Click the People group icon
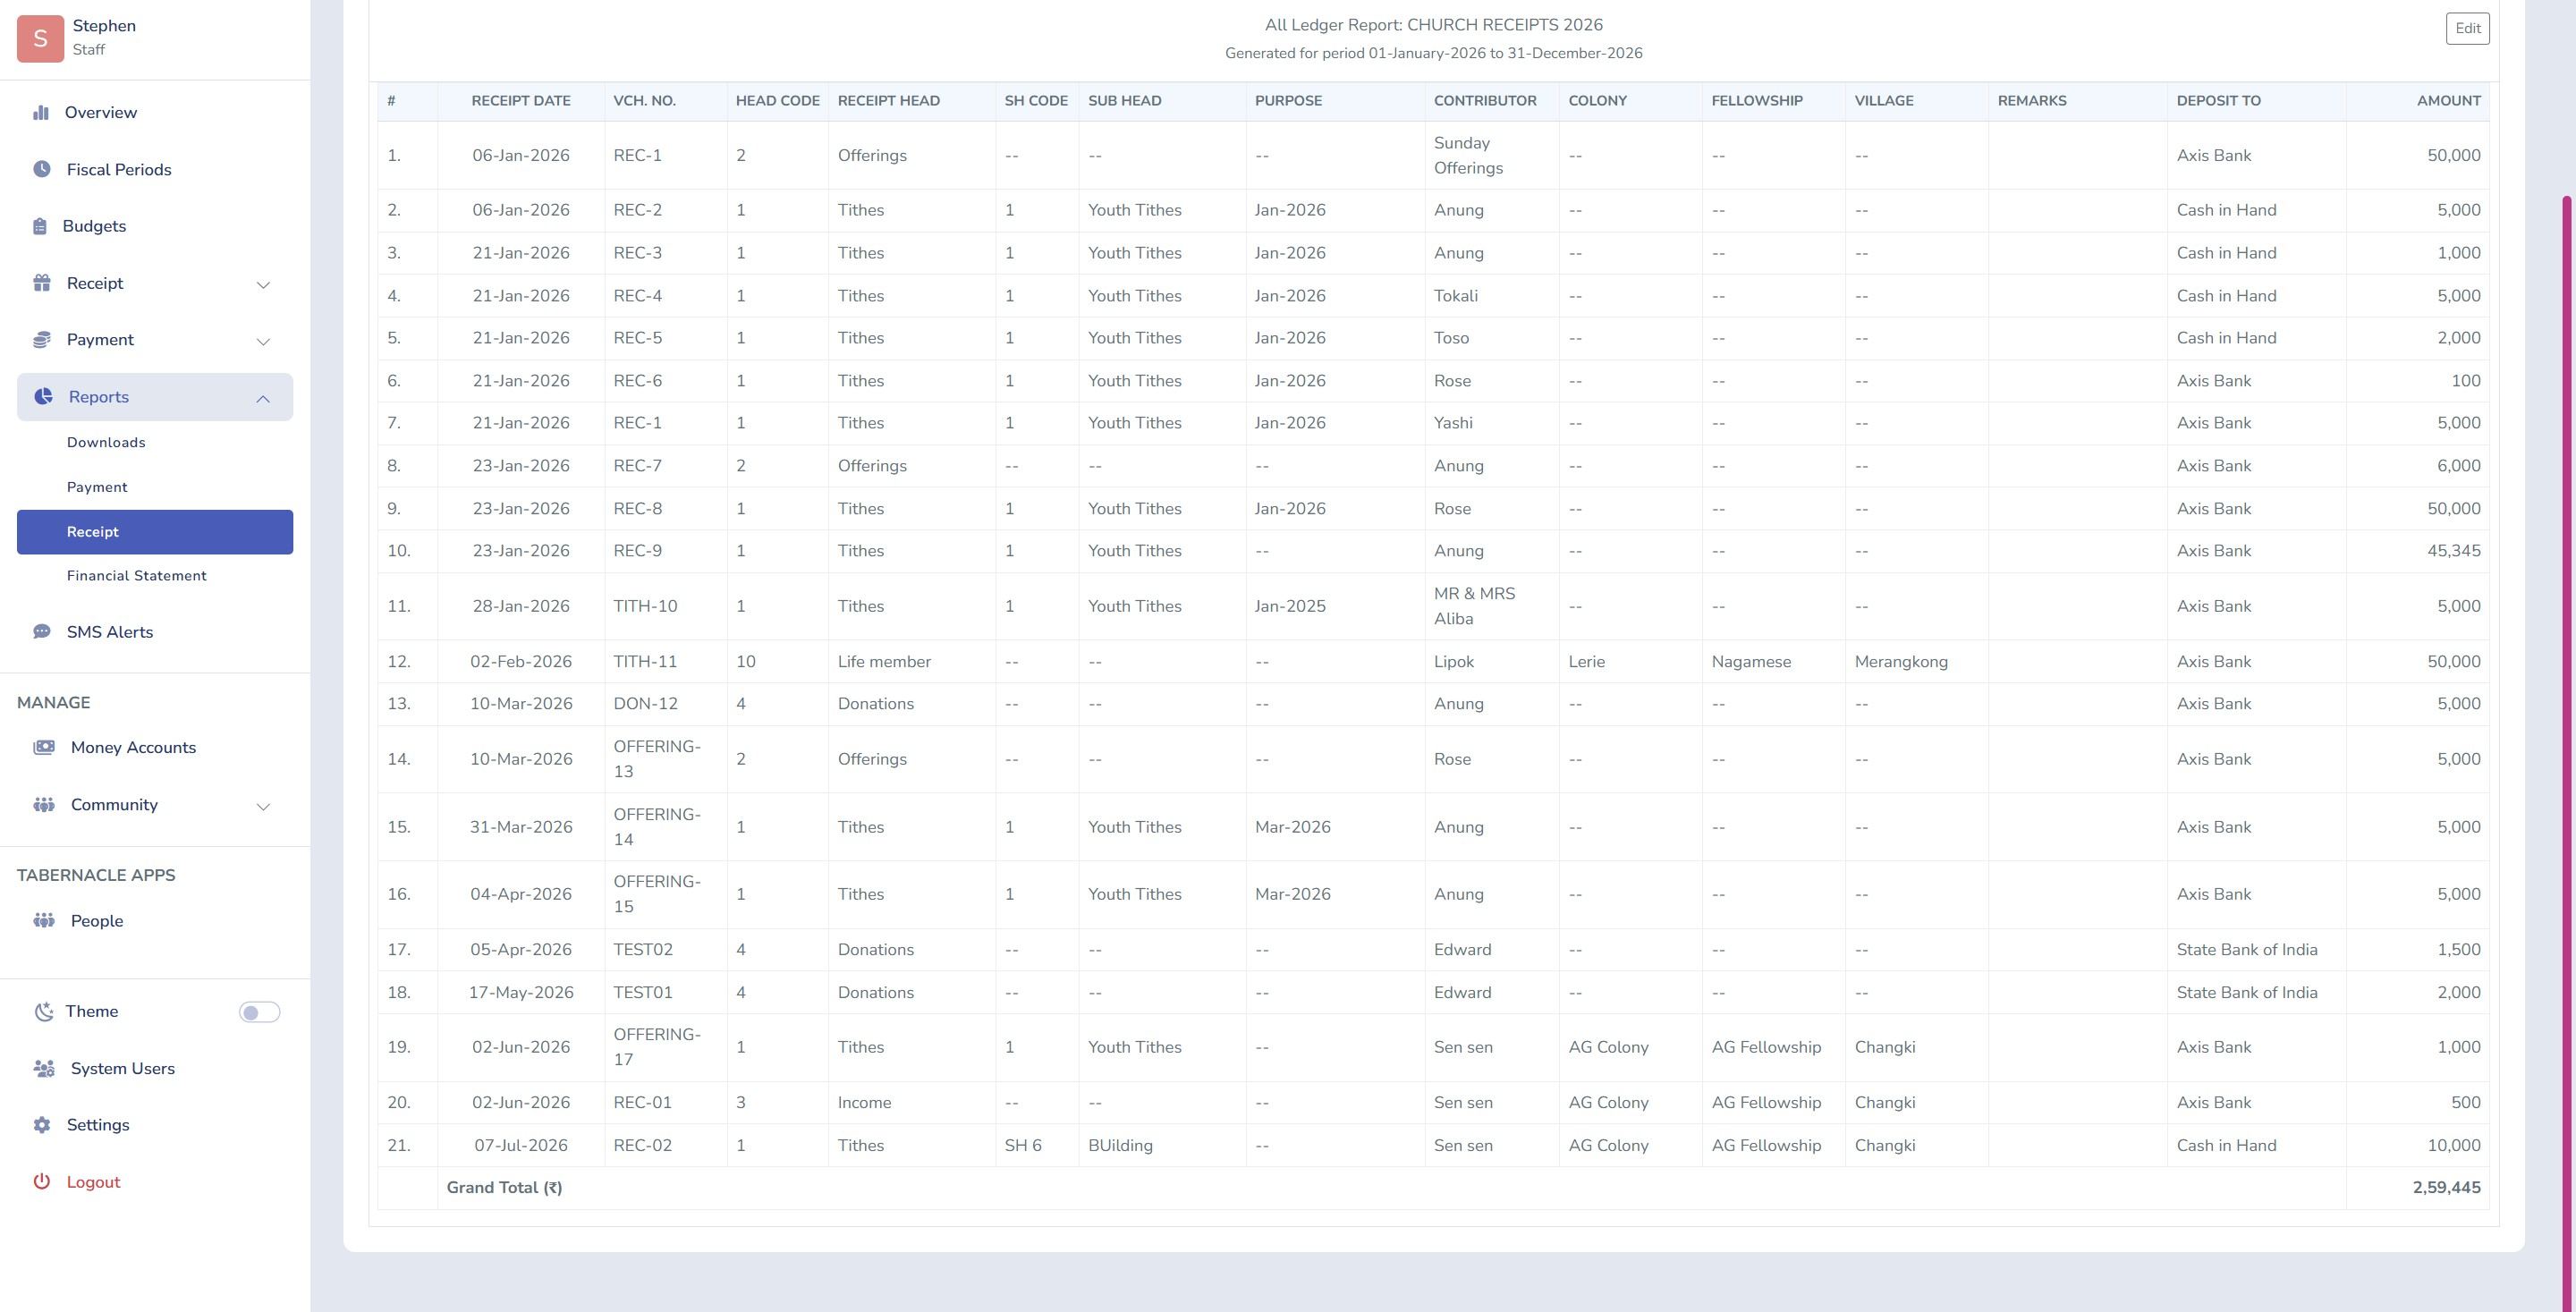Viewport: 2576px width, 1312px height. pyautogui.click(x=44, y=921)
